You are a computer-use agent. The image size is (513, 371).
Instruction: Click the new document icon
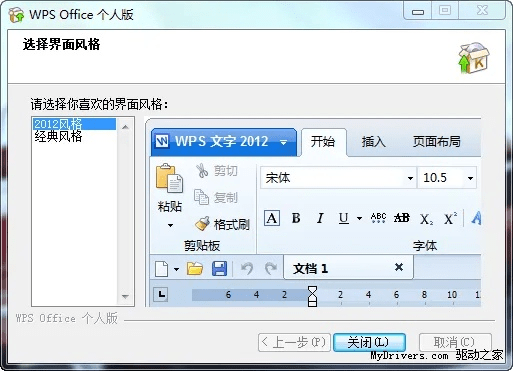click(x=162, y=268)
